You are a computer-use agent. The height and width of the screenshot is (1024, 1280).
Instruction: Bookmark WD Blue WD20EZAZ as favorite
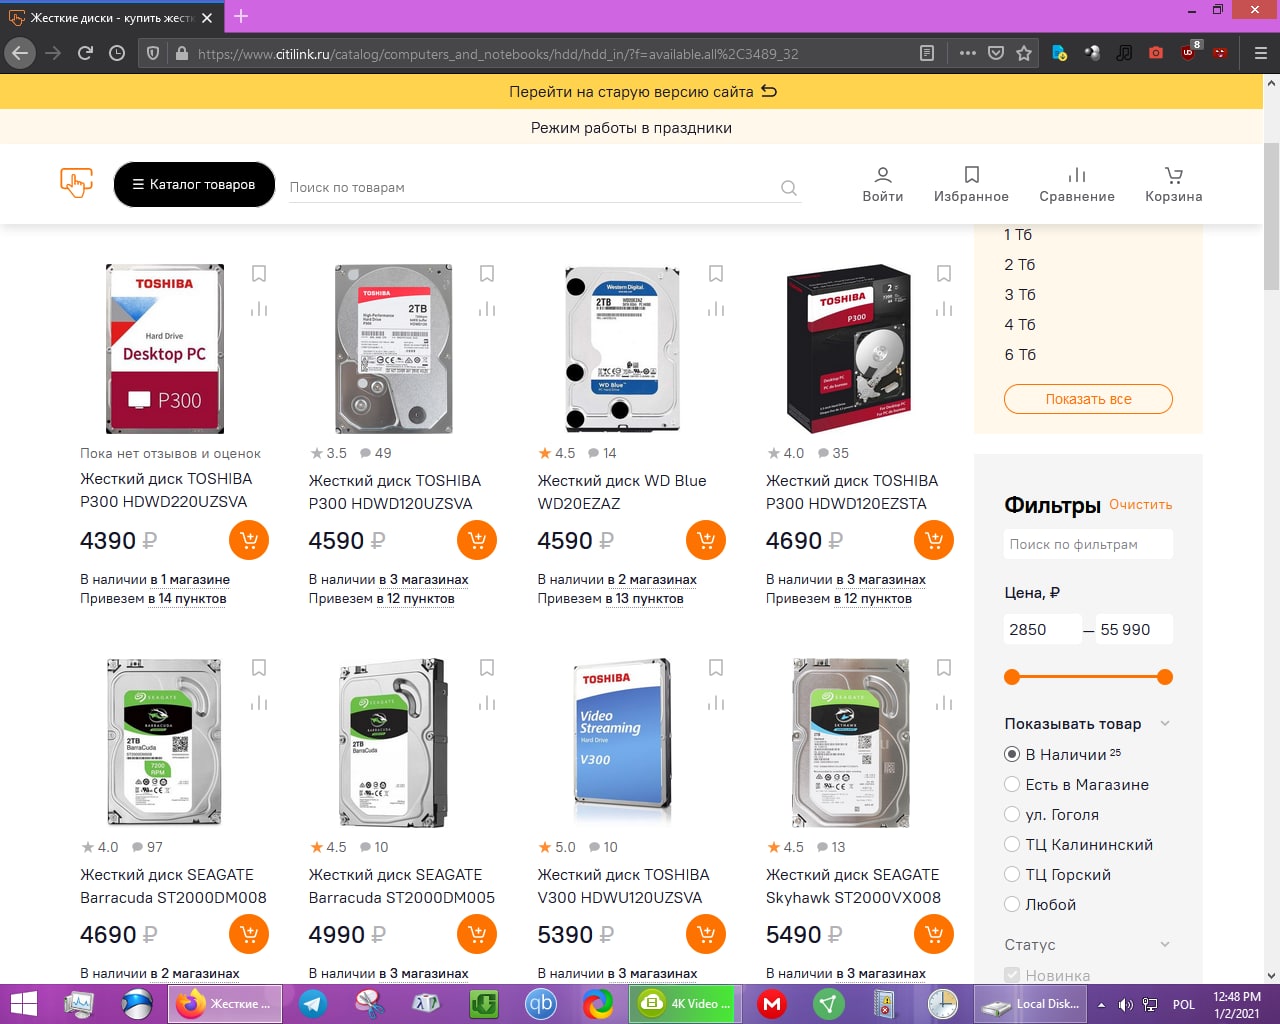coord(716,274)
